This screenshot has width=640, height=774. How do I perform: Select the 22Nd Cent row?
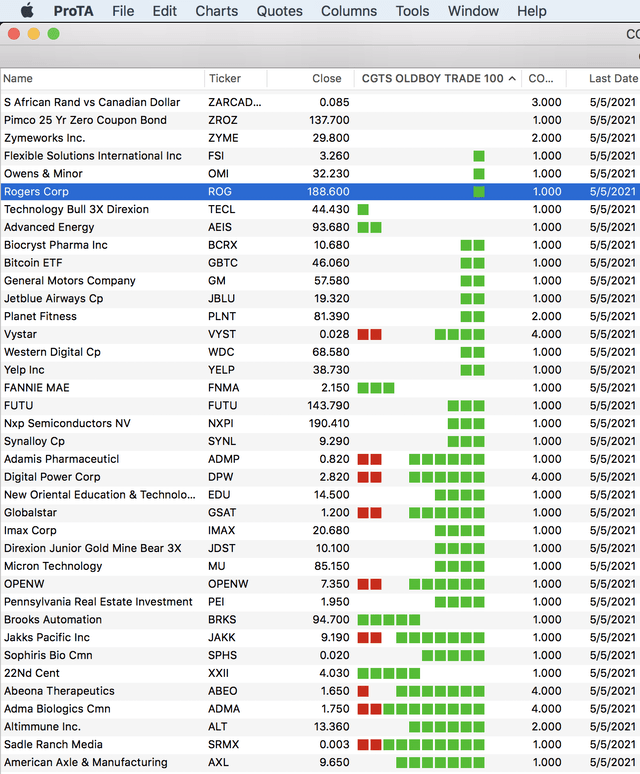pyautogui.click(x=320, y=673)
